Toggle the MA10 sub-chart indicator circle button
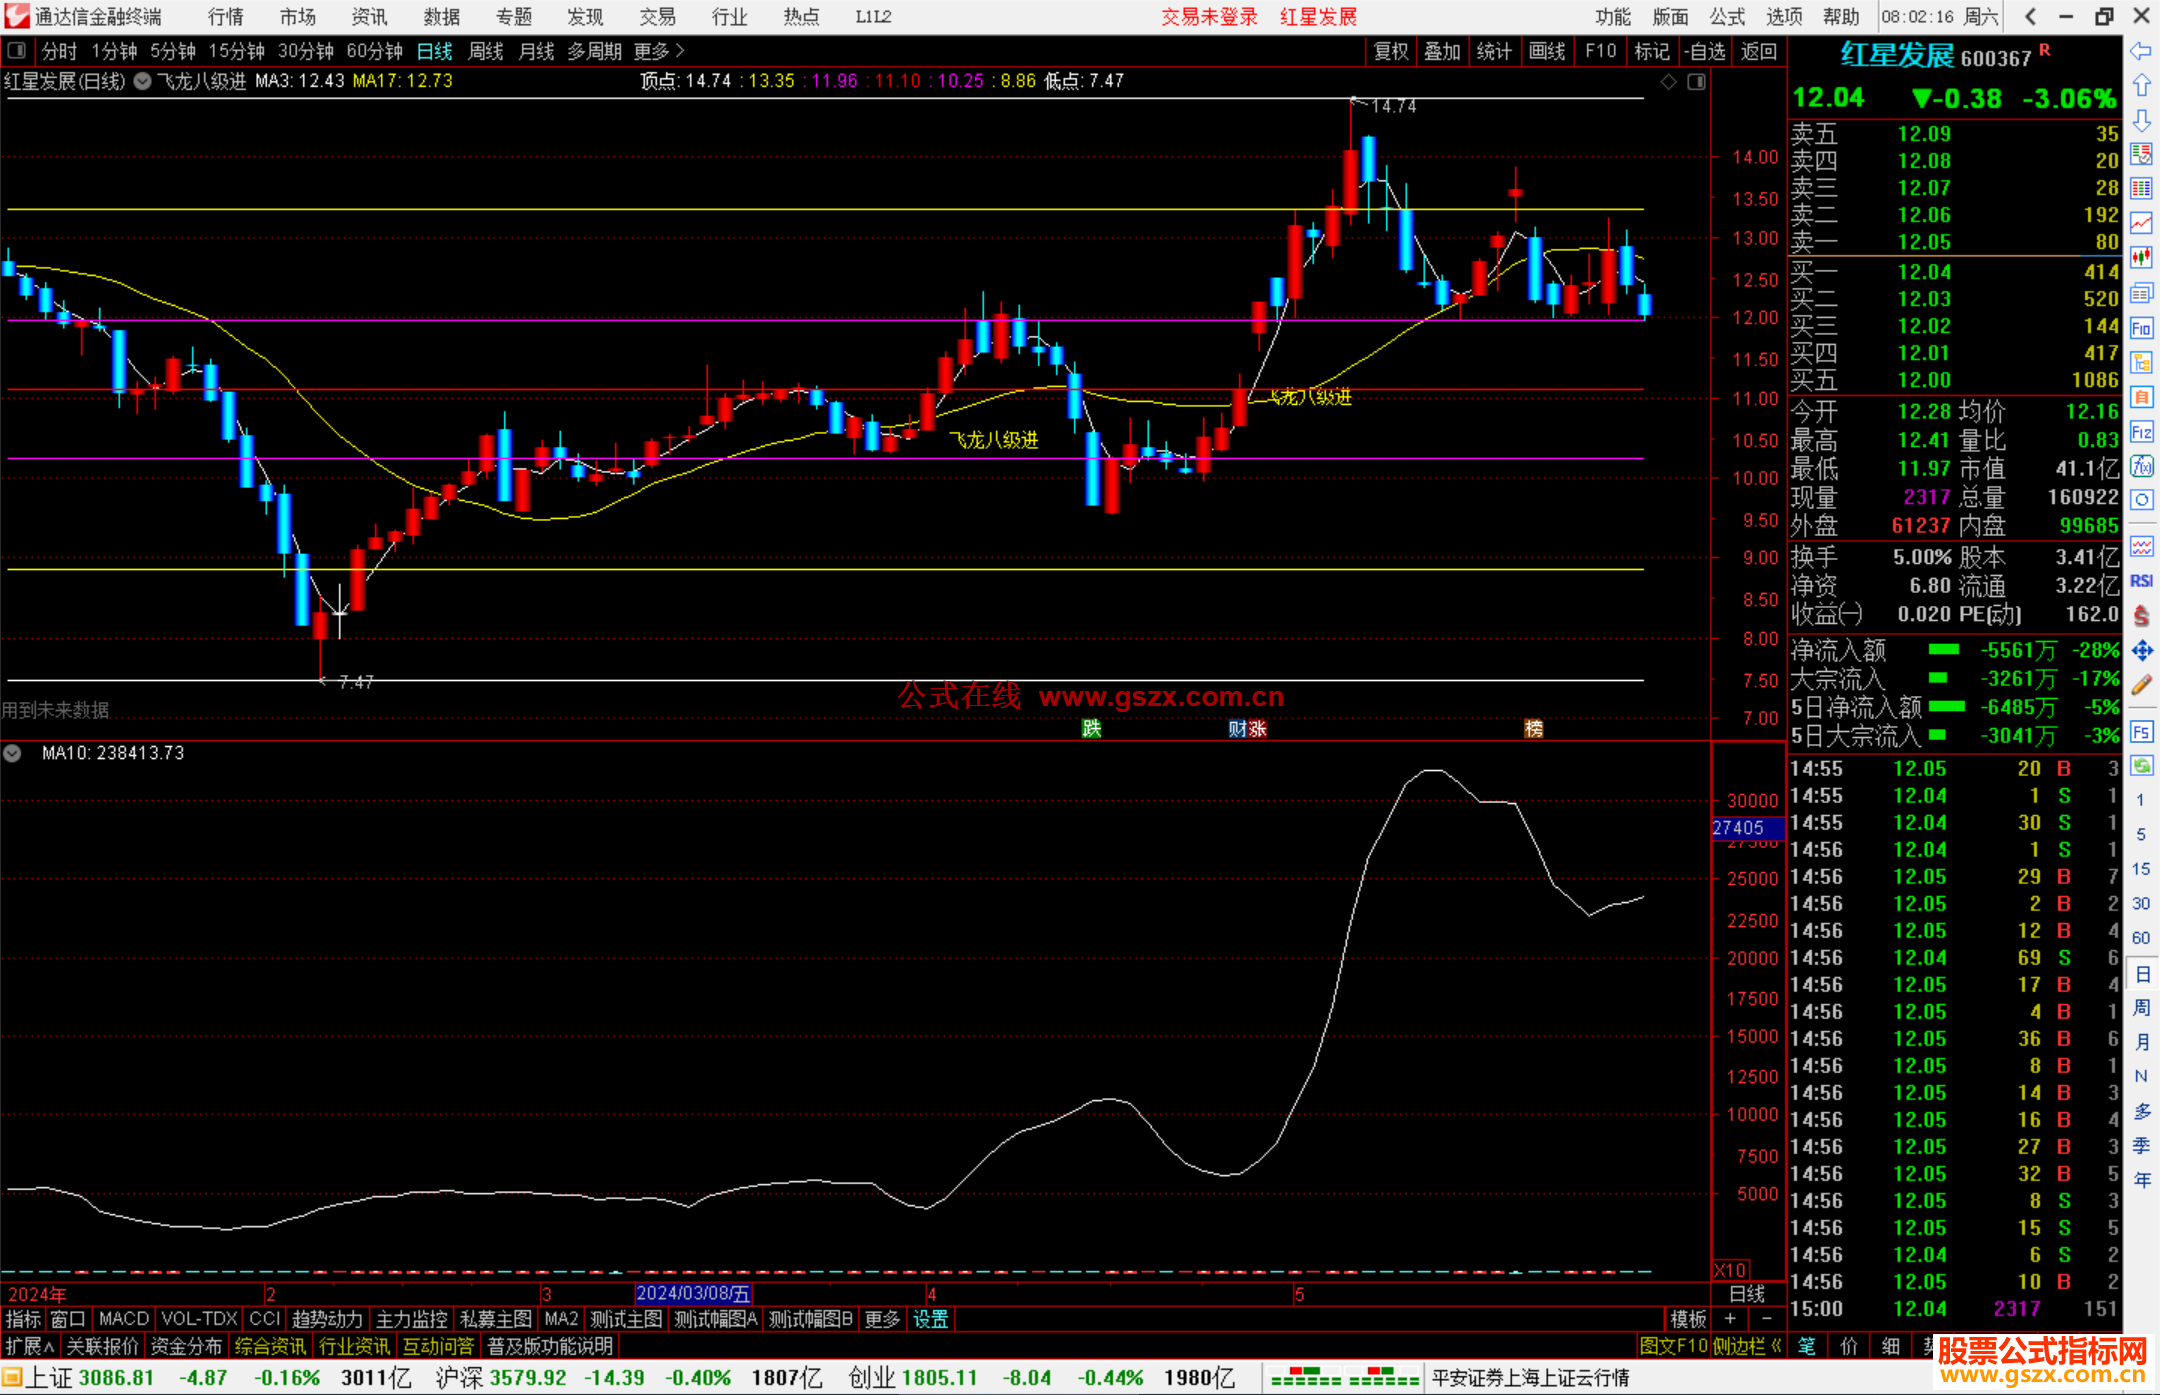The width and height of the screenshot is (2160, 1395). point(12,753)
